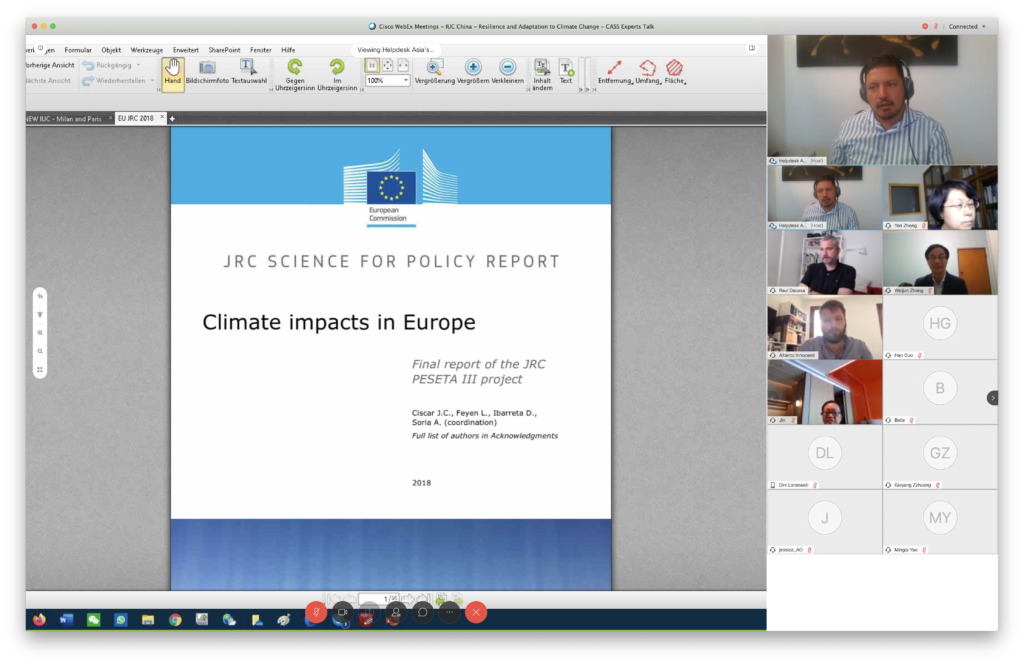Click the Bildschirmfoto camera icon
Viewport: 1024px width, 665px height.
[207, 68]
